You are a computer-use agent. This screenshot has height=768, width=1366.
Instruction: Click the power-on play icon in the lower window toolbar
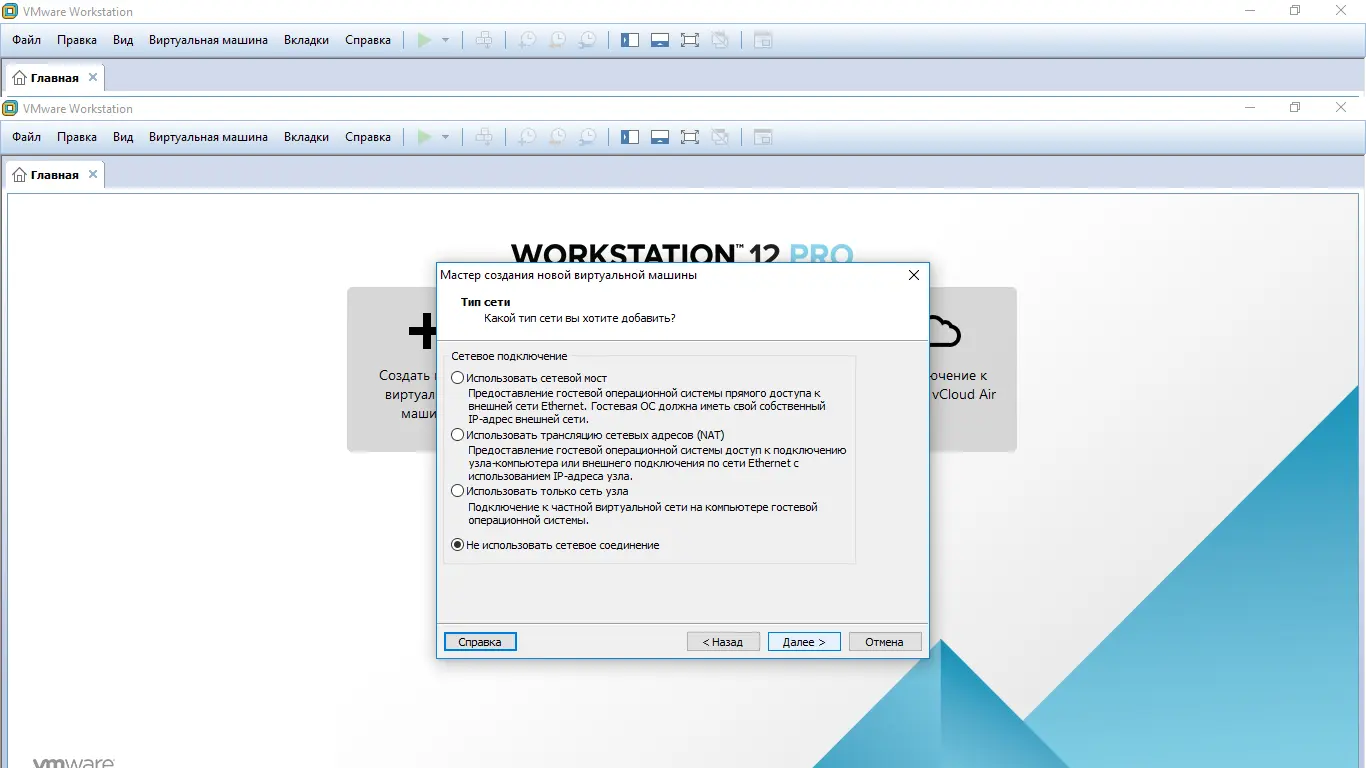click(424, 137)
